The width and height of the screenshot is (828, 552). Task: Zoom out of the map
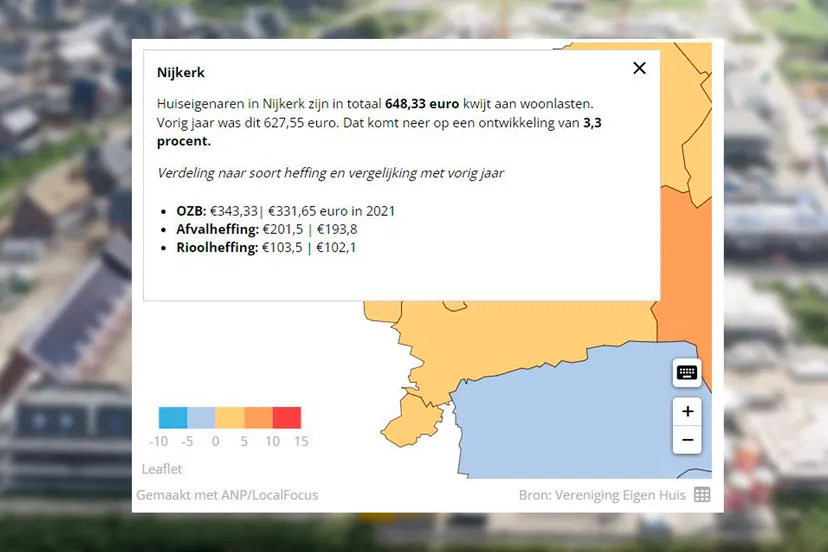[x=687, y=439]
